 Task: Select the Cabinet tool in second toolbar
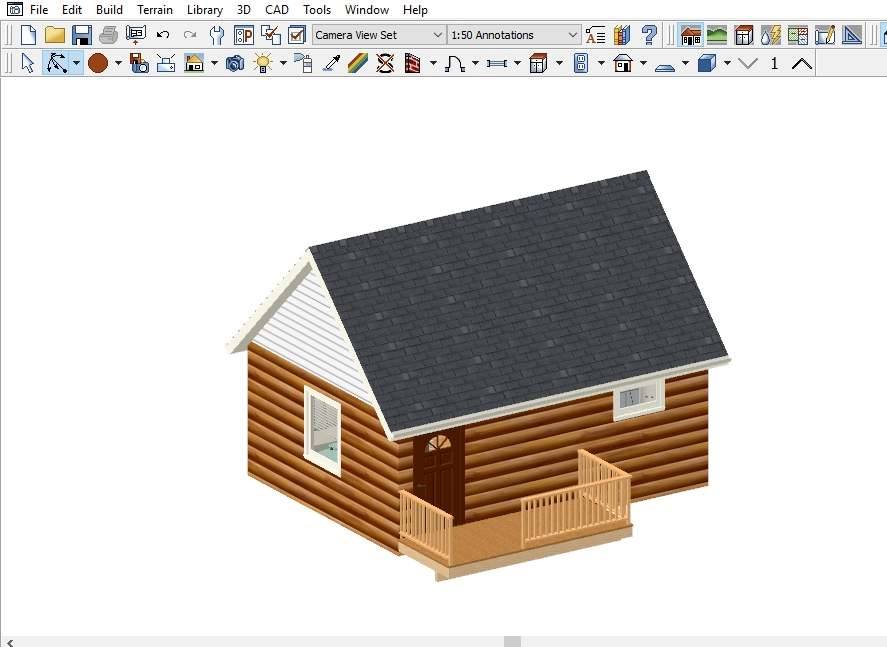coord(538,63)
